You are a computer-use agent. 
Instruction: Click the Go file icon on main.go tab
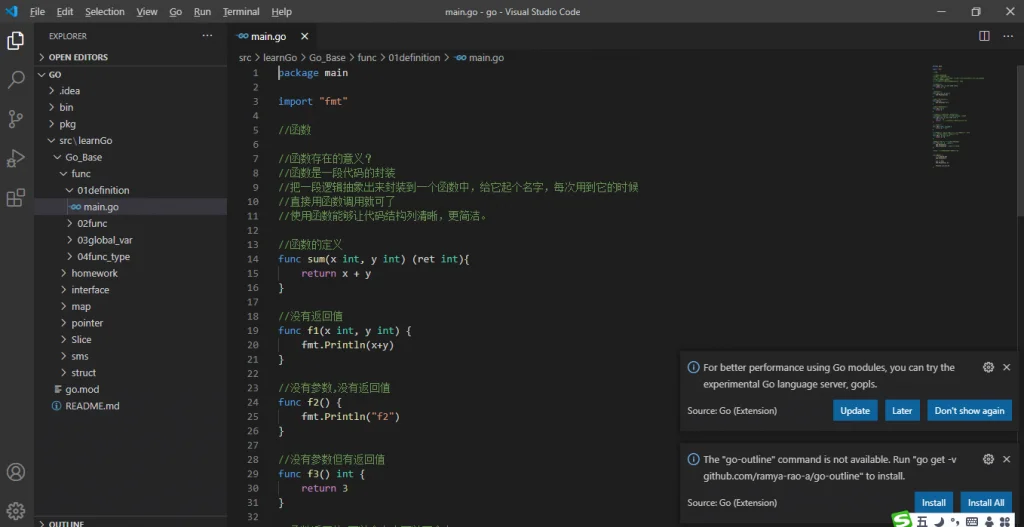[x=244, y=37]
